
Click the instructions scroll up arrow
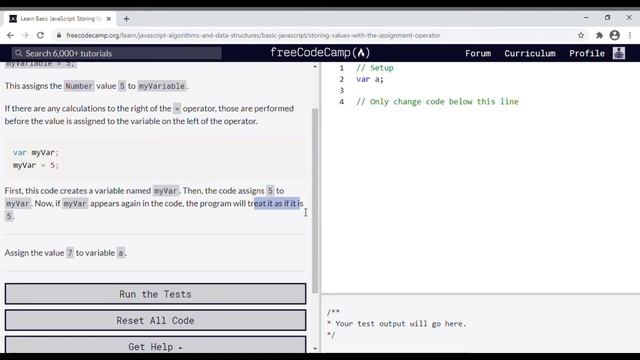click(x=315, y=66)
